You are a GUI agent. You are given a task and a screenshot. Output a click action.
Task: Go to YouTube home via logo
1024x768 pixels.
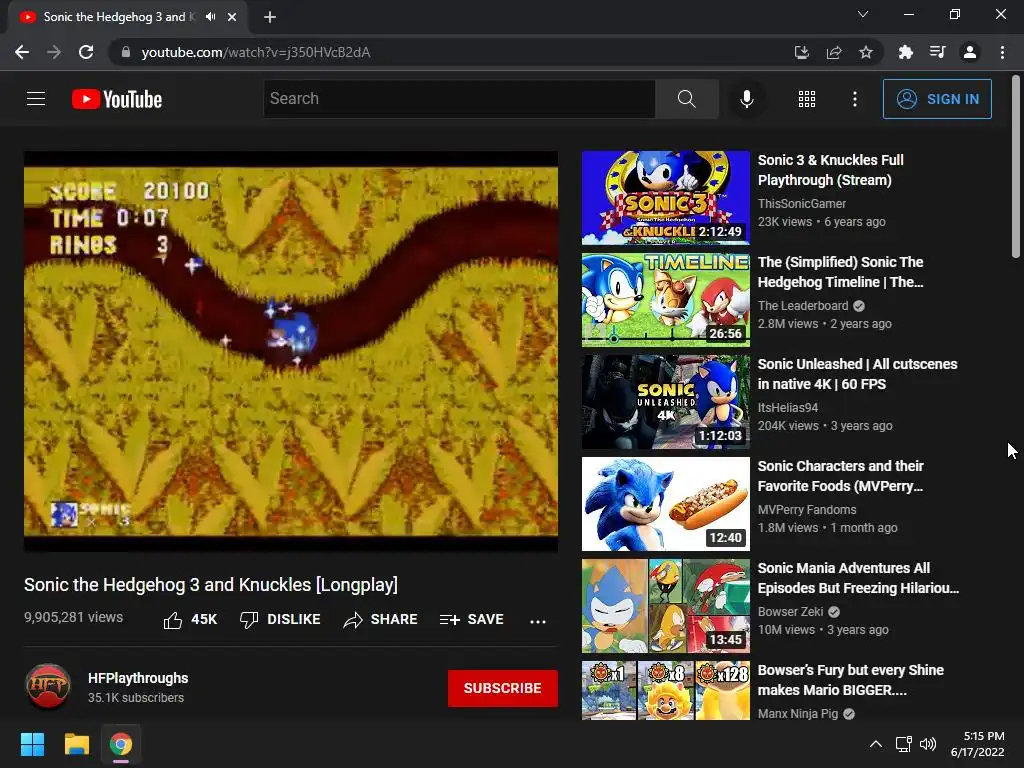tap(117, 99)
